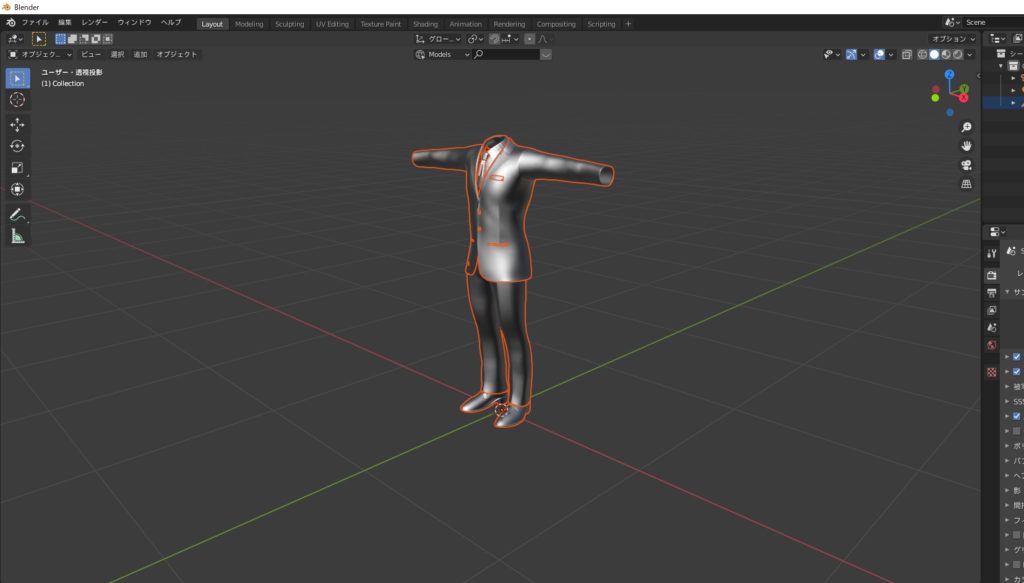This screenshot has width=1024, height=583.
Task: Open the World properties tab icon
Action: point(991,345)
